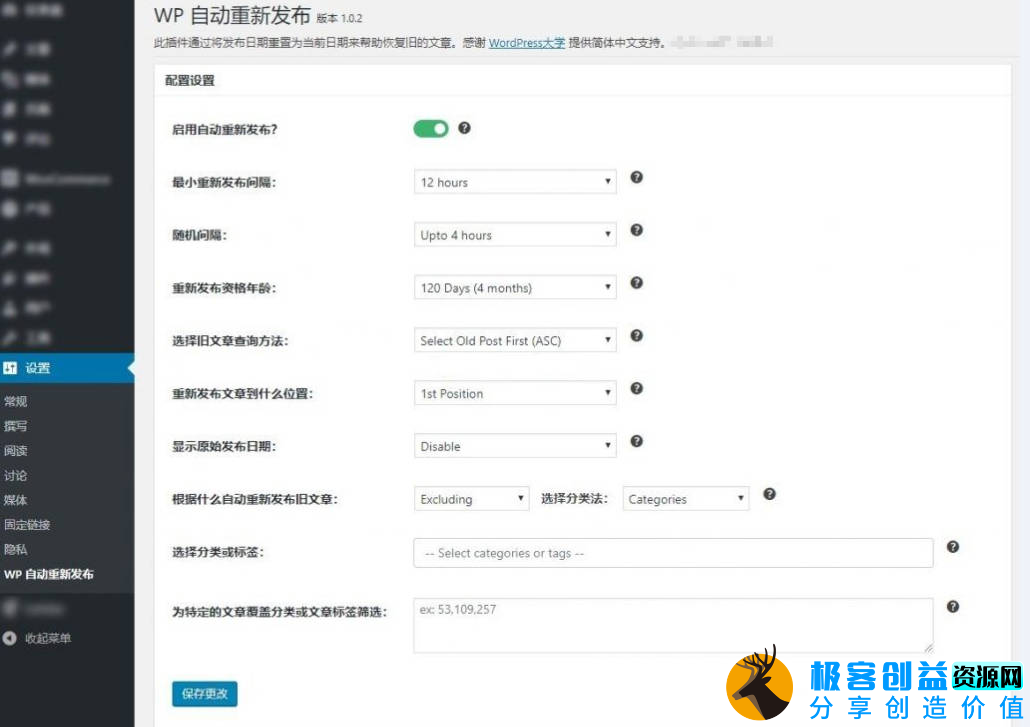Click help icon beside Select Old Post First
This screenshot has width=1030, height=727.
pyautogui.click(x=636, y=336)
